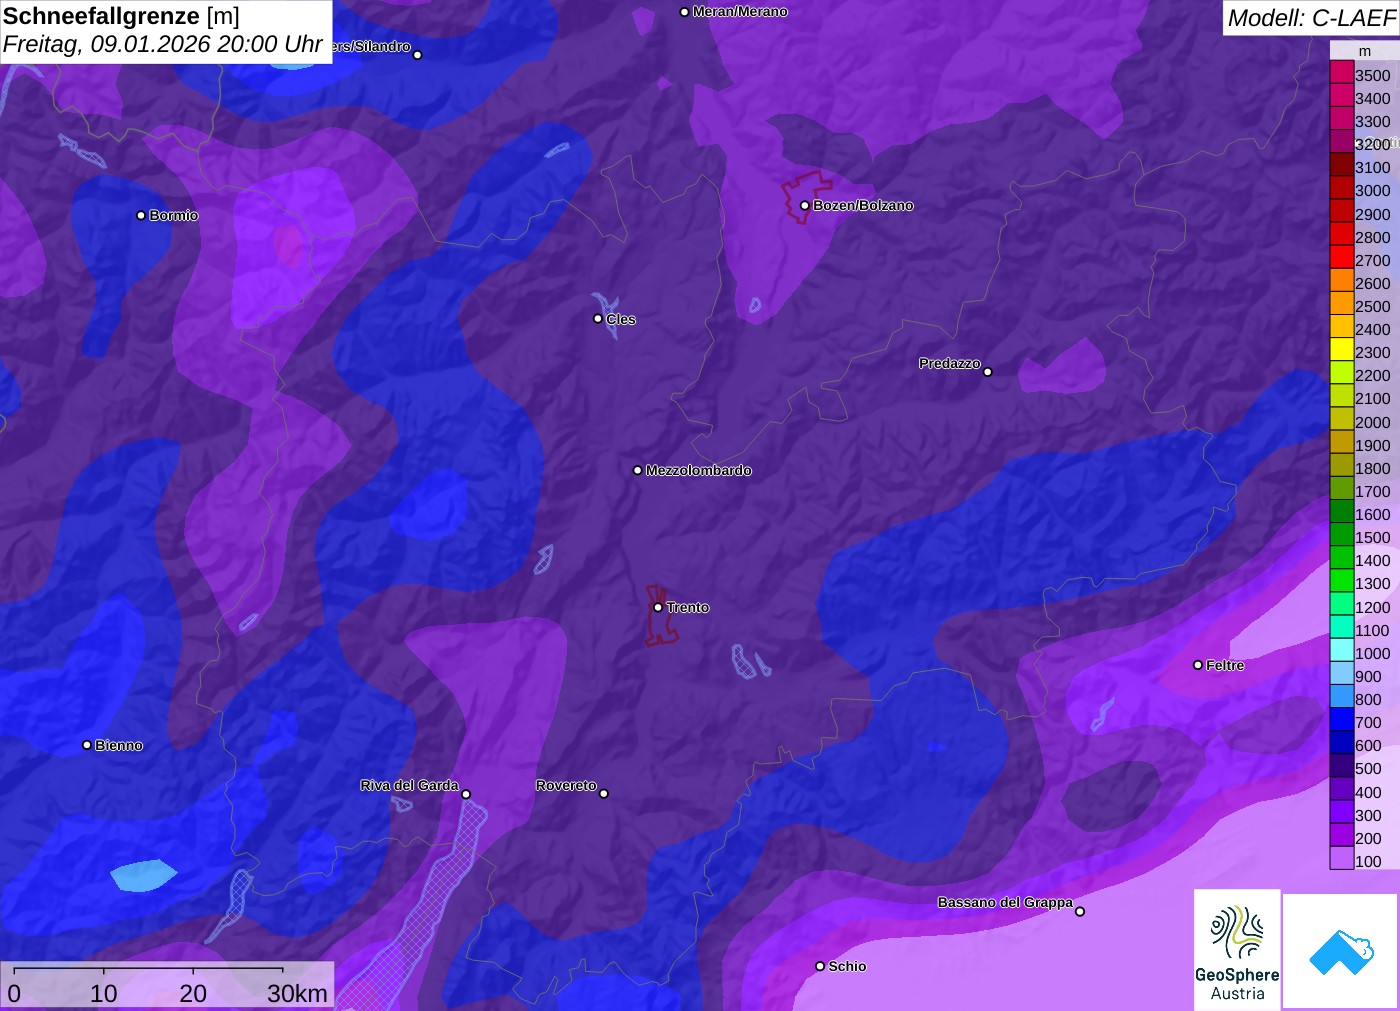Click the Schio city marker dot

click(x=820, y=966)
